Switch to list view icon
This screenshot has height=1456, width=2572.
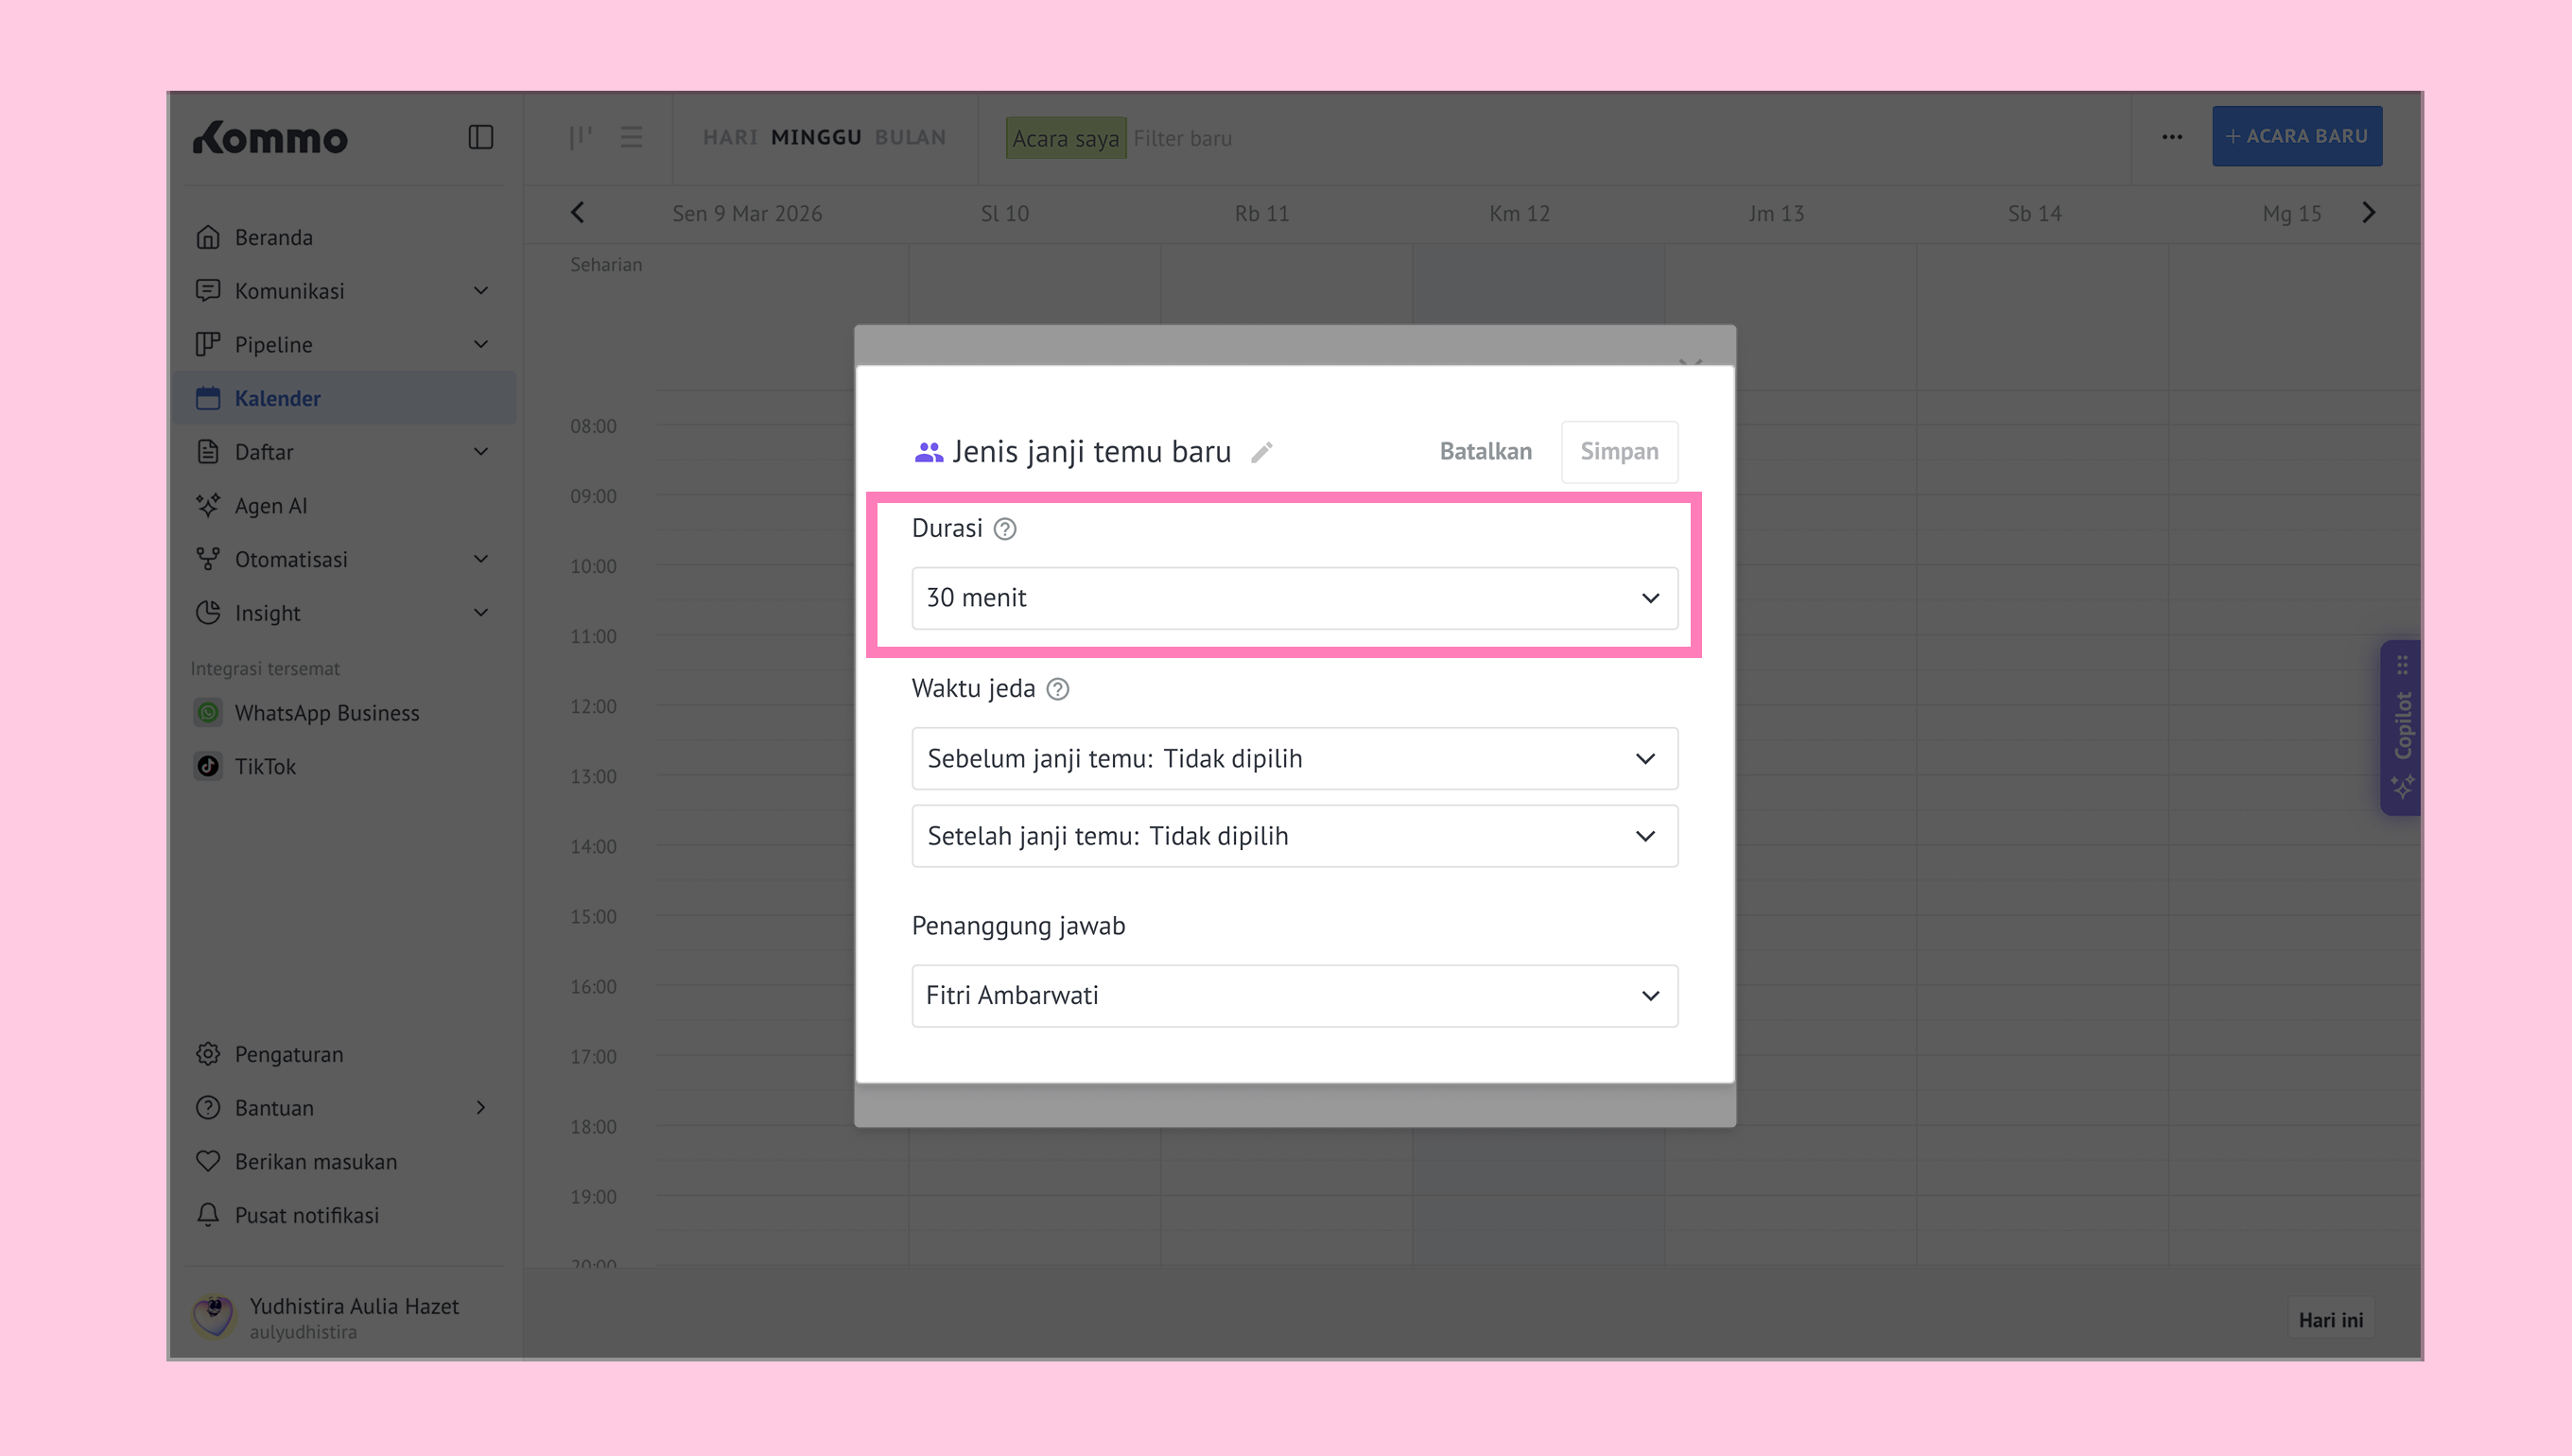click(631, 137)
